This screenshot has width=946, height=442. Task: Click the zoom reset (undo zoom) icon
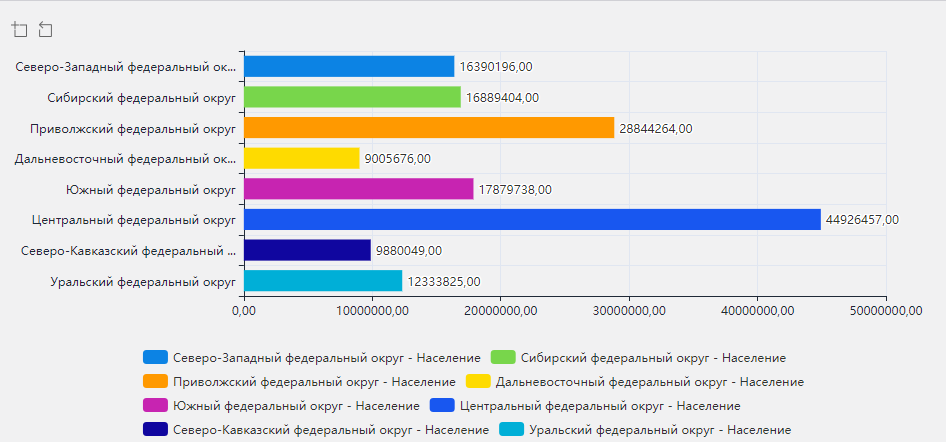(45, 30)
